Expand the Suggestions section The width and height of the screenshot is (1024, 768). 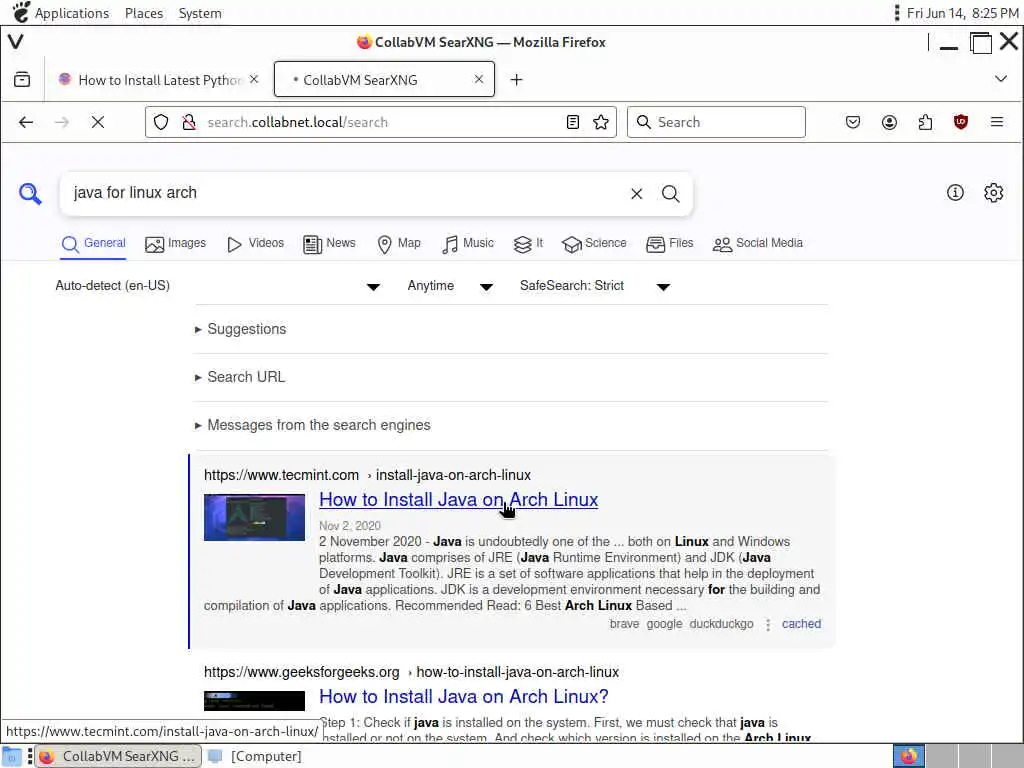point(240,329)
